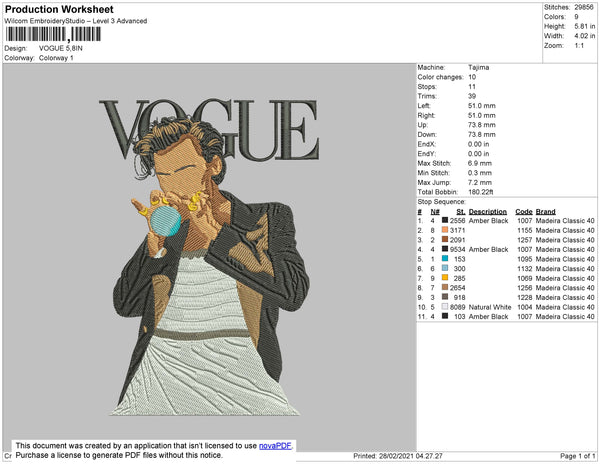Click the turquoise swatch for code 1095
This screenshot has width=600, height=464.
445,259
